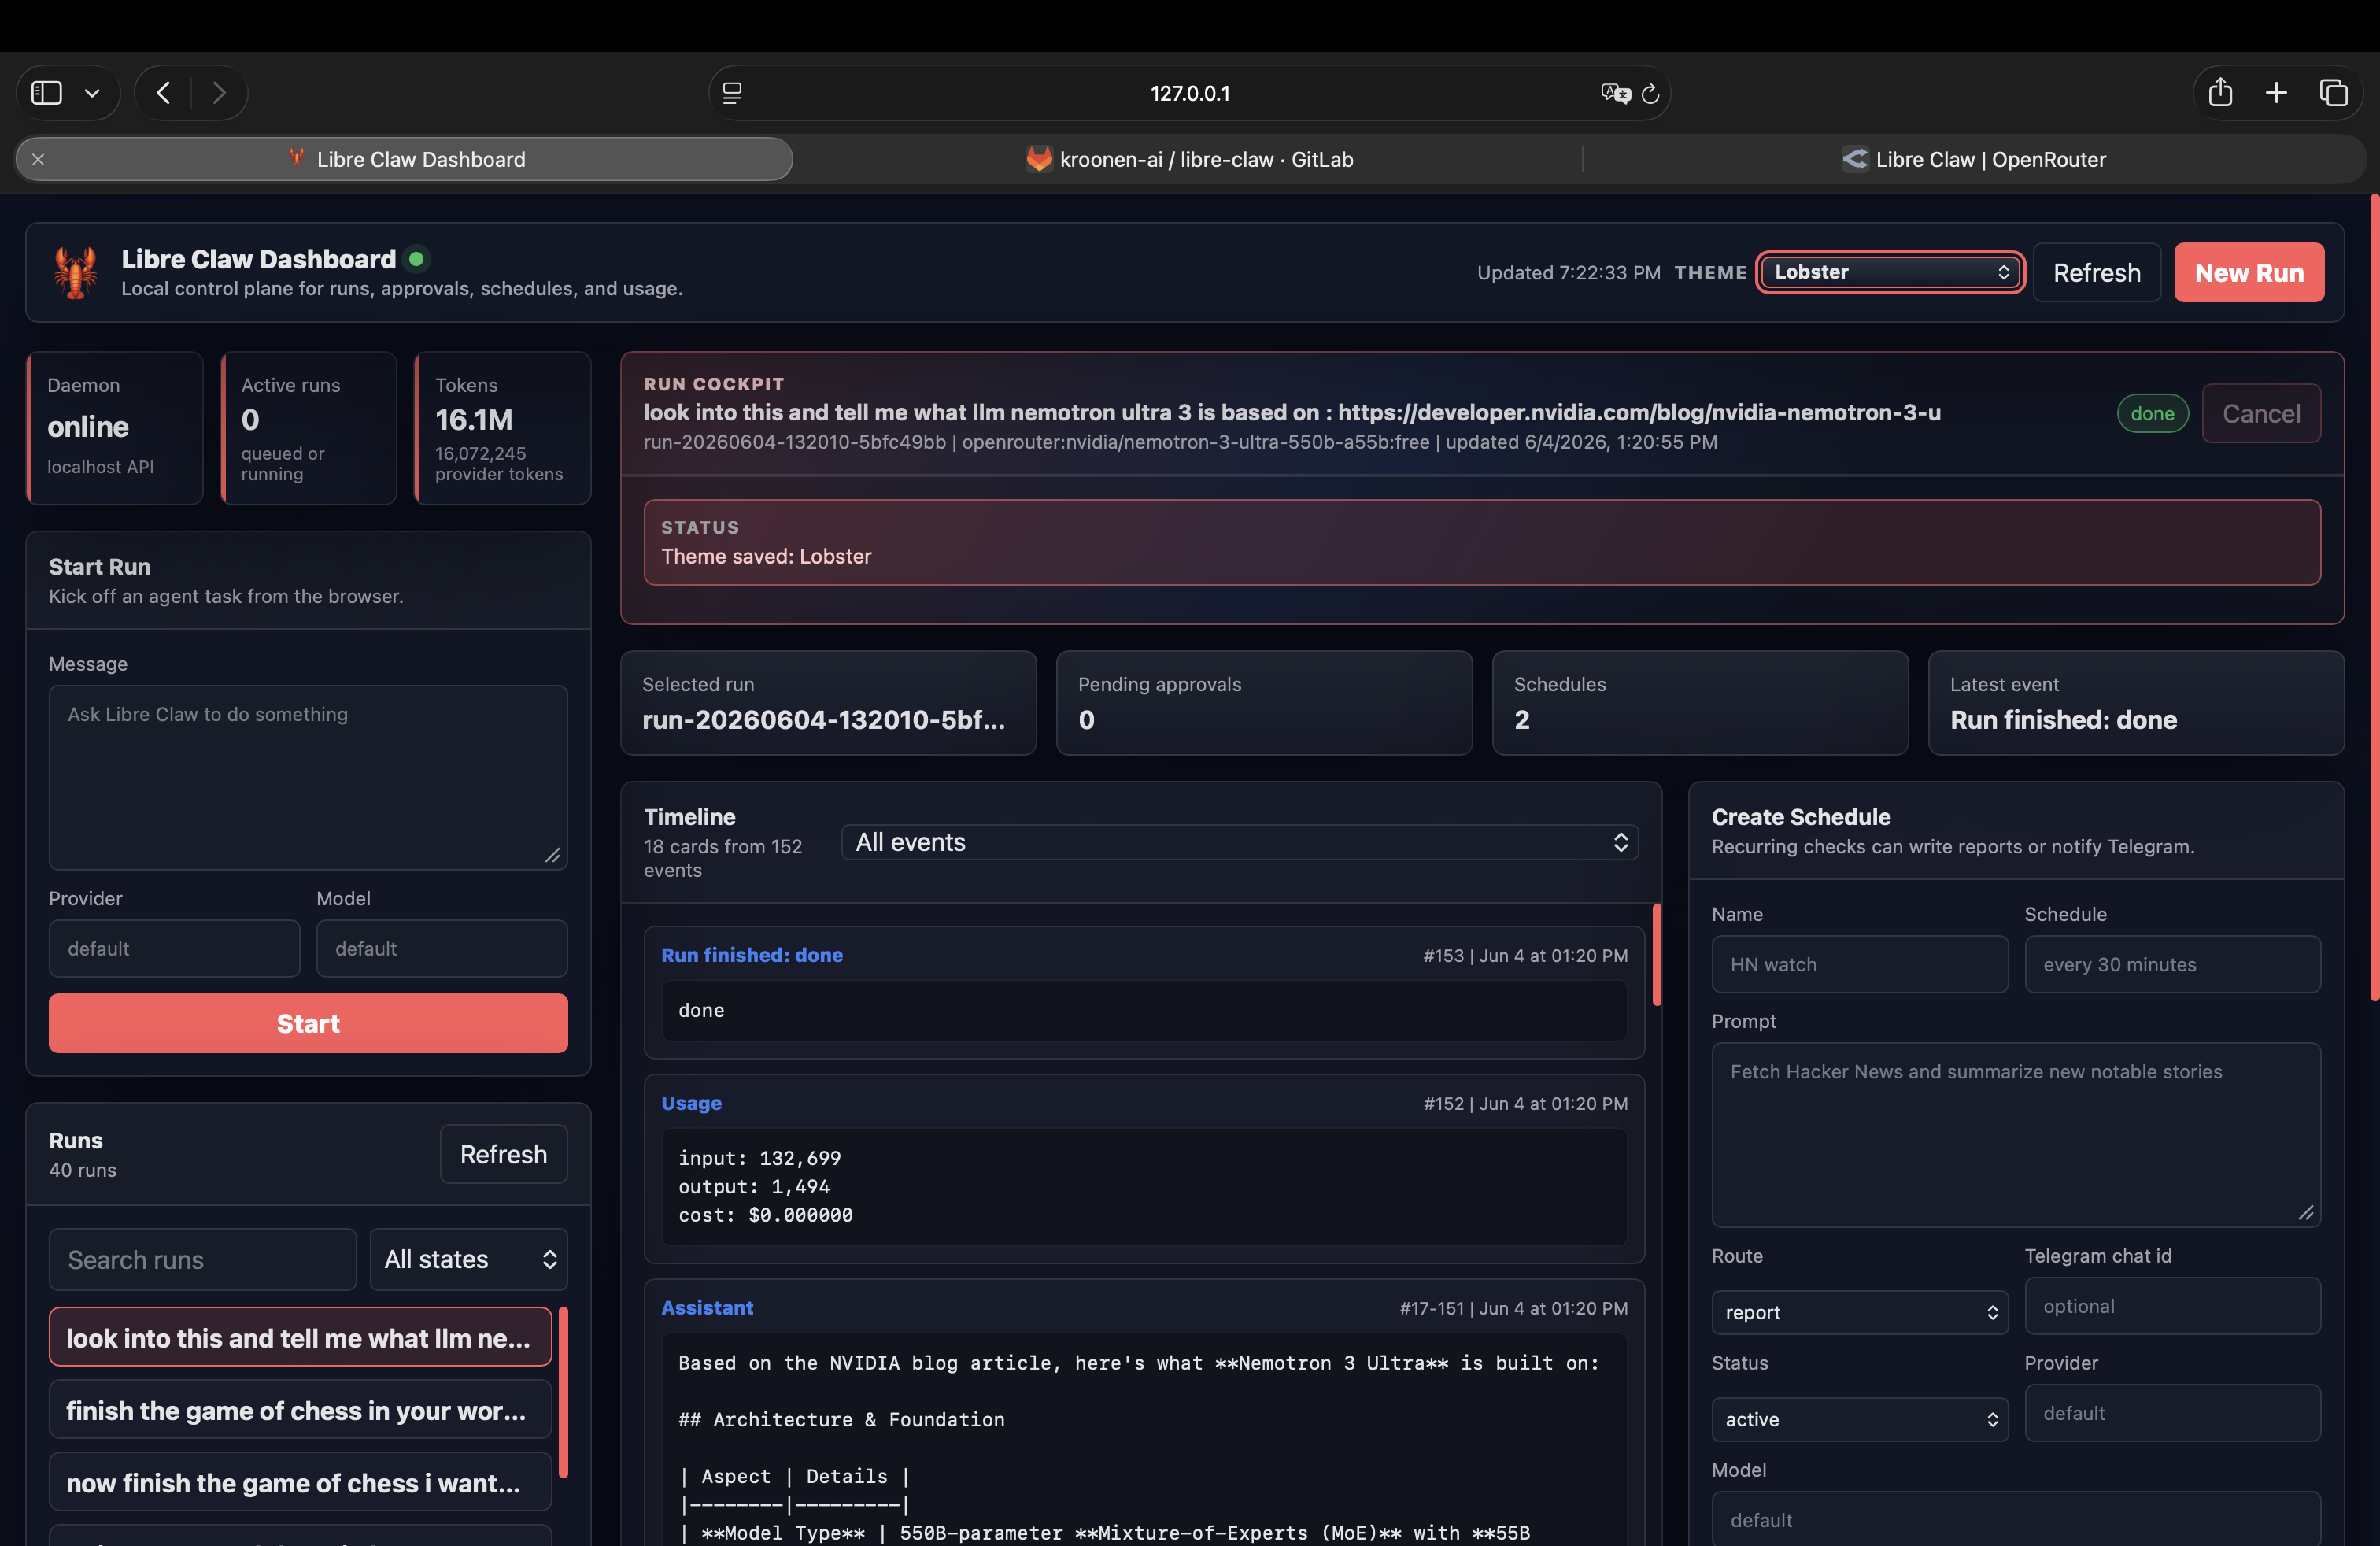The image size is (2380, 1546).
Task: Click the Runs panel Refresh button
Action: click(x=503, y=1154)
